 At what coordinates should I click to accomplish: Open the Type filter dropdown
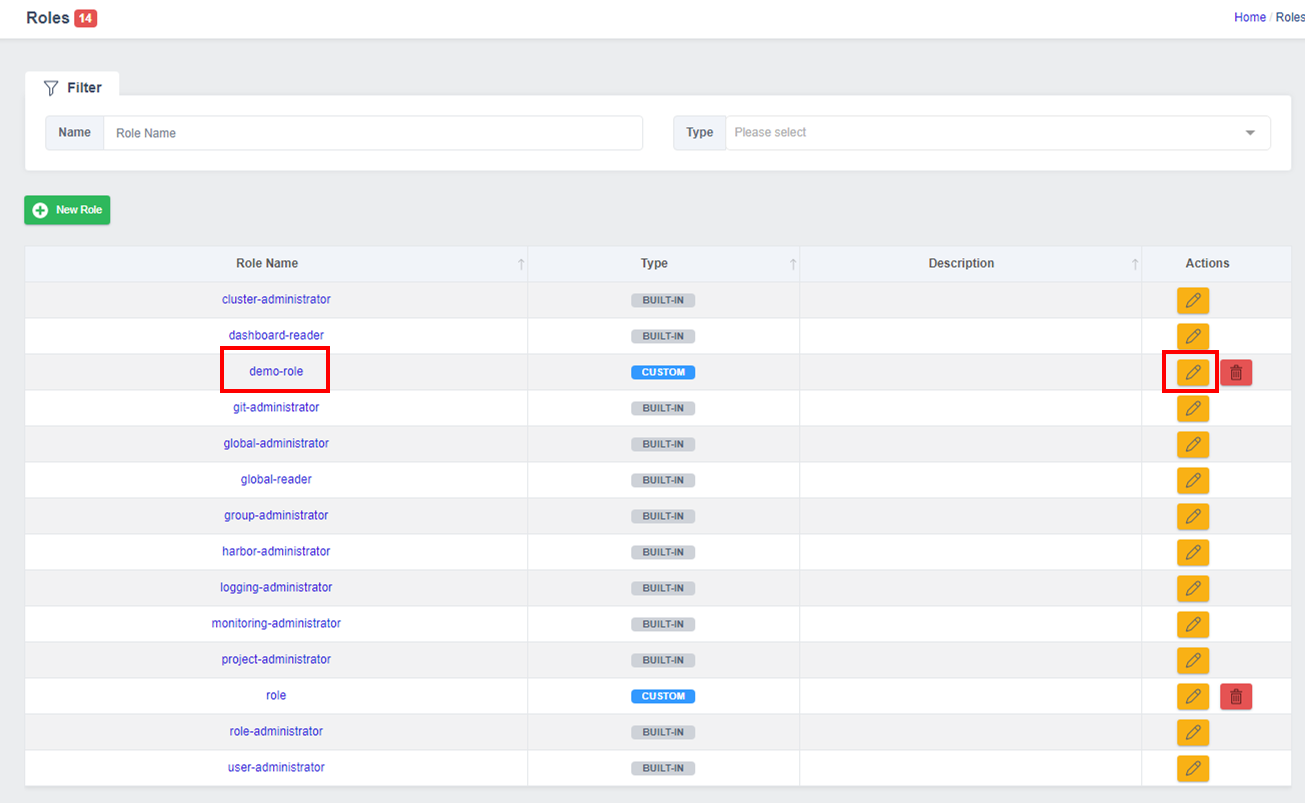(x=997, y=133)
